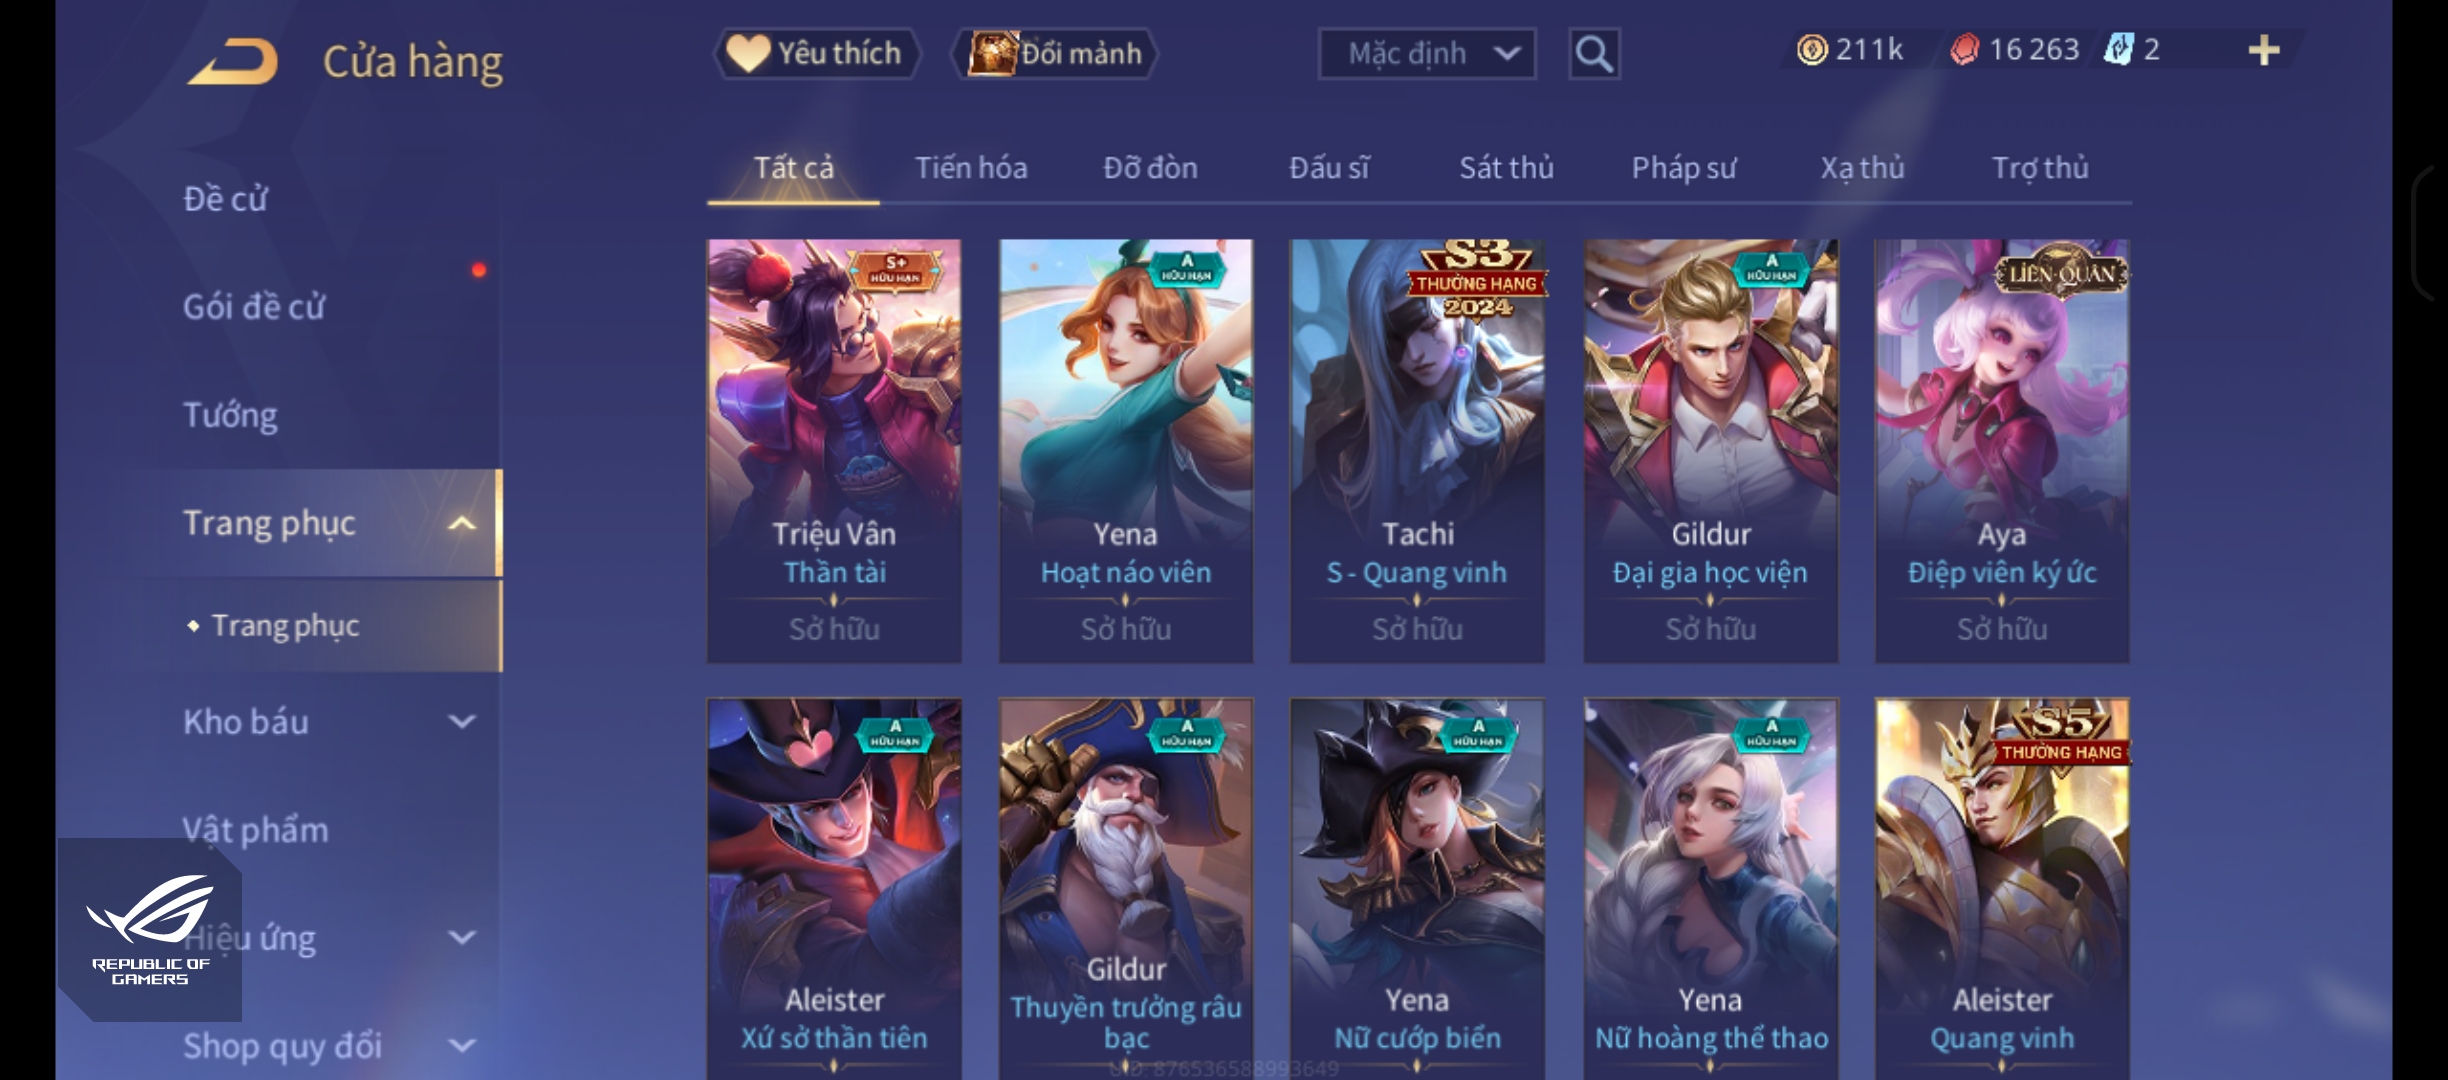Screen dimensions: 2448x1080
Task: Open Tachi S-Quang vinh skin card
Action: click(1417, 450)
